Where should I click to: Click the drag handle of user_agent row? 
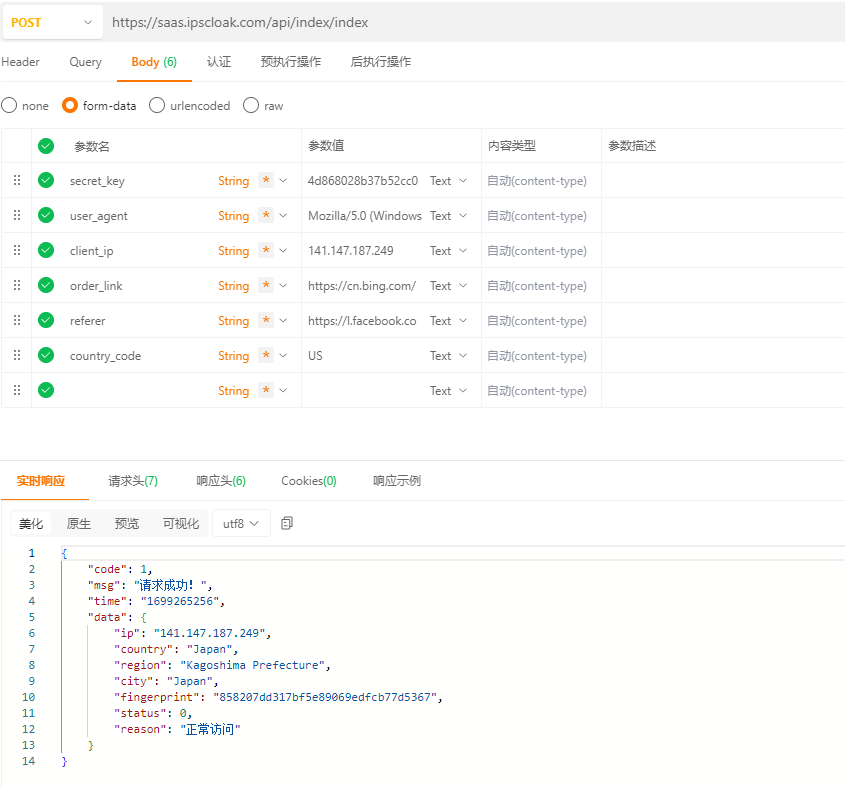(17, 215)
